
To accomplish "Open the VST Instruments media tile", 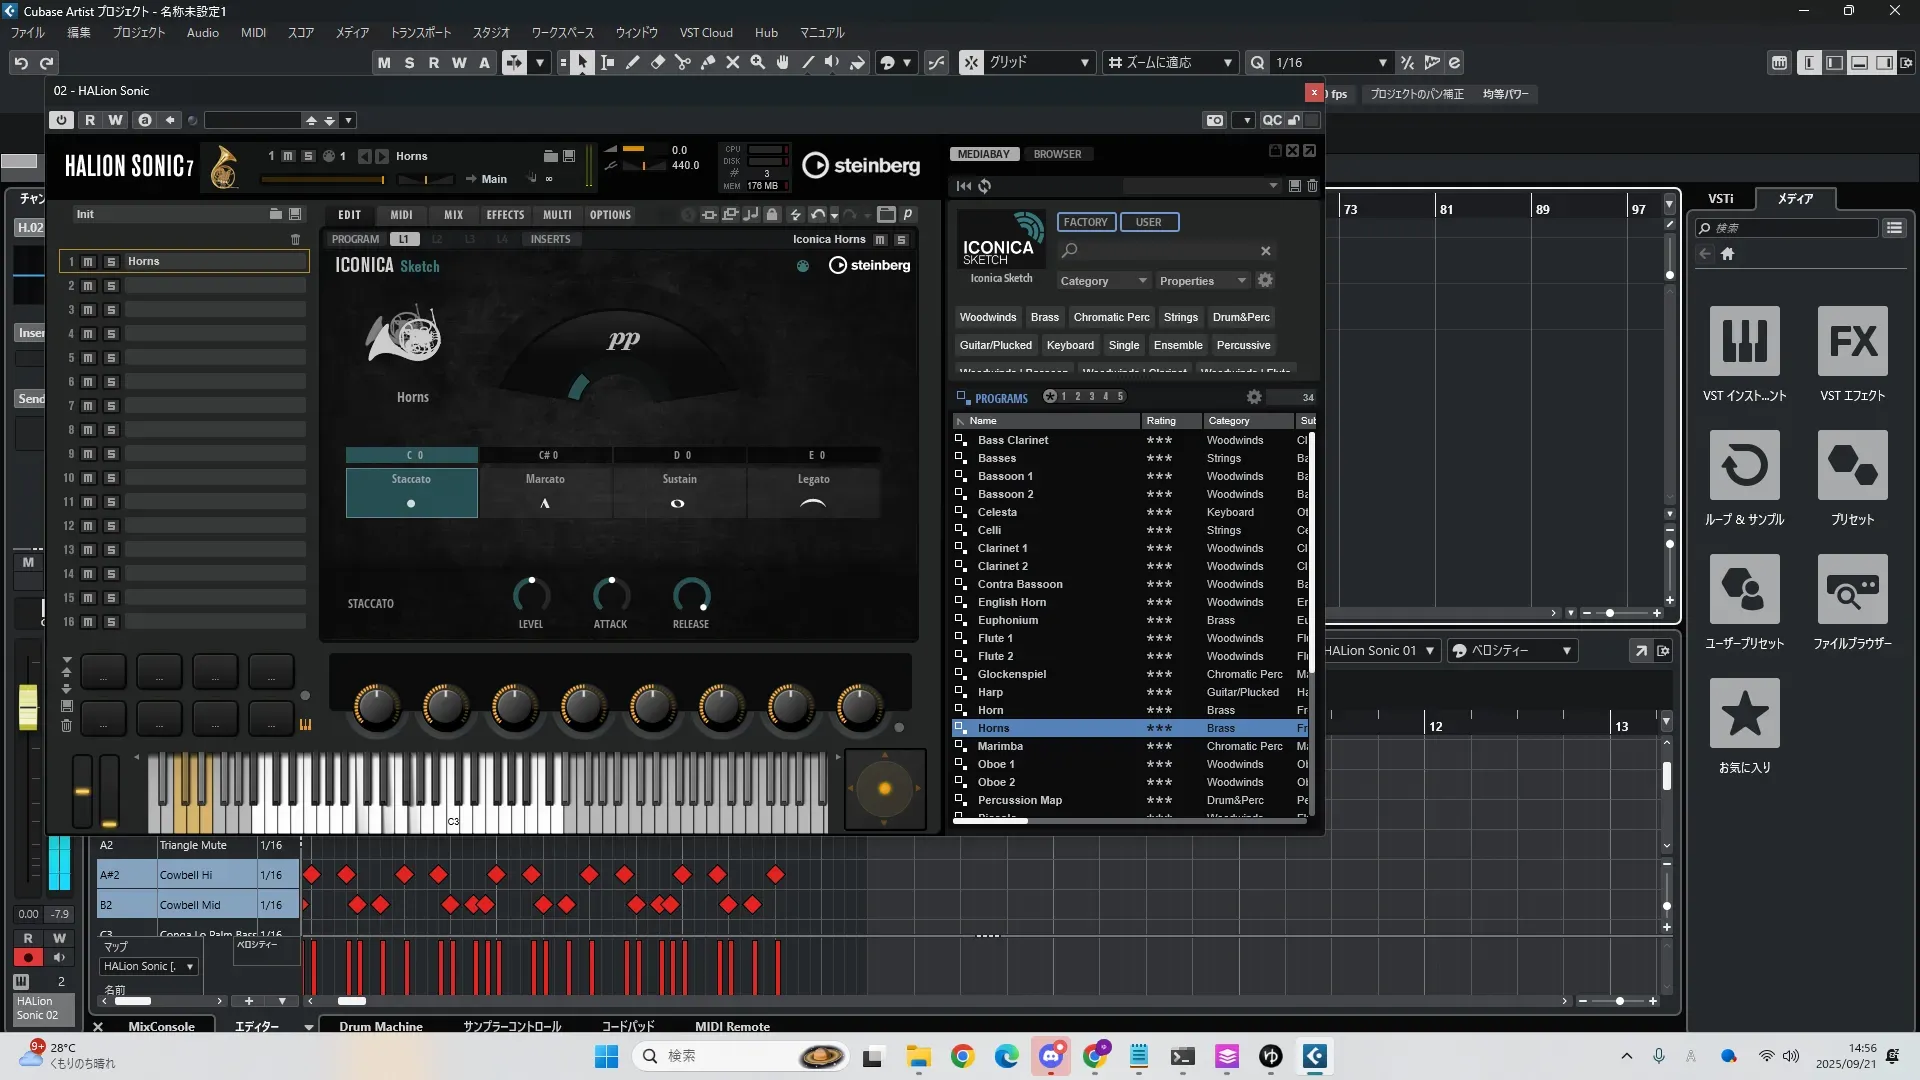I will pyautogui.click(x=1744, y=342).
